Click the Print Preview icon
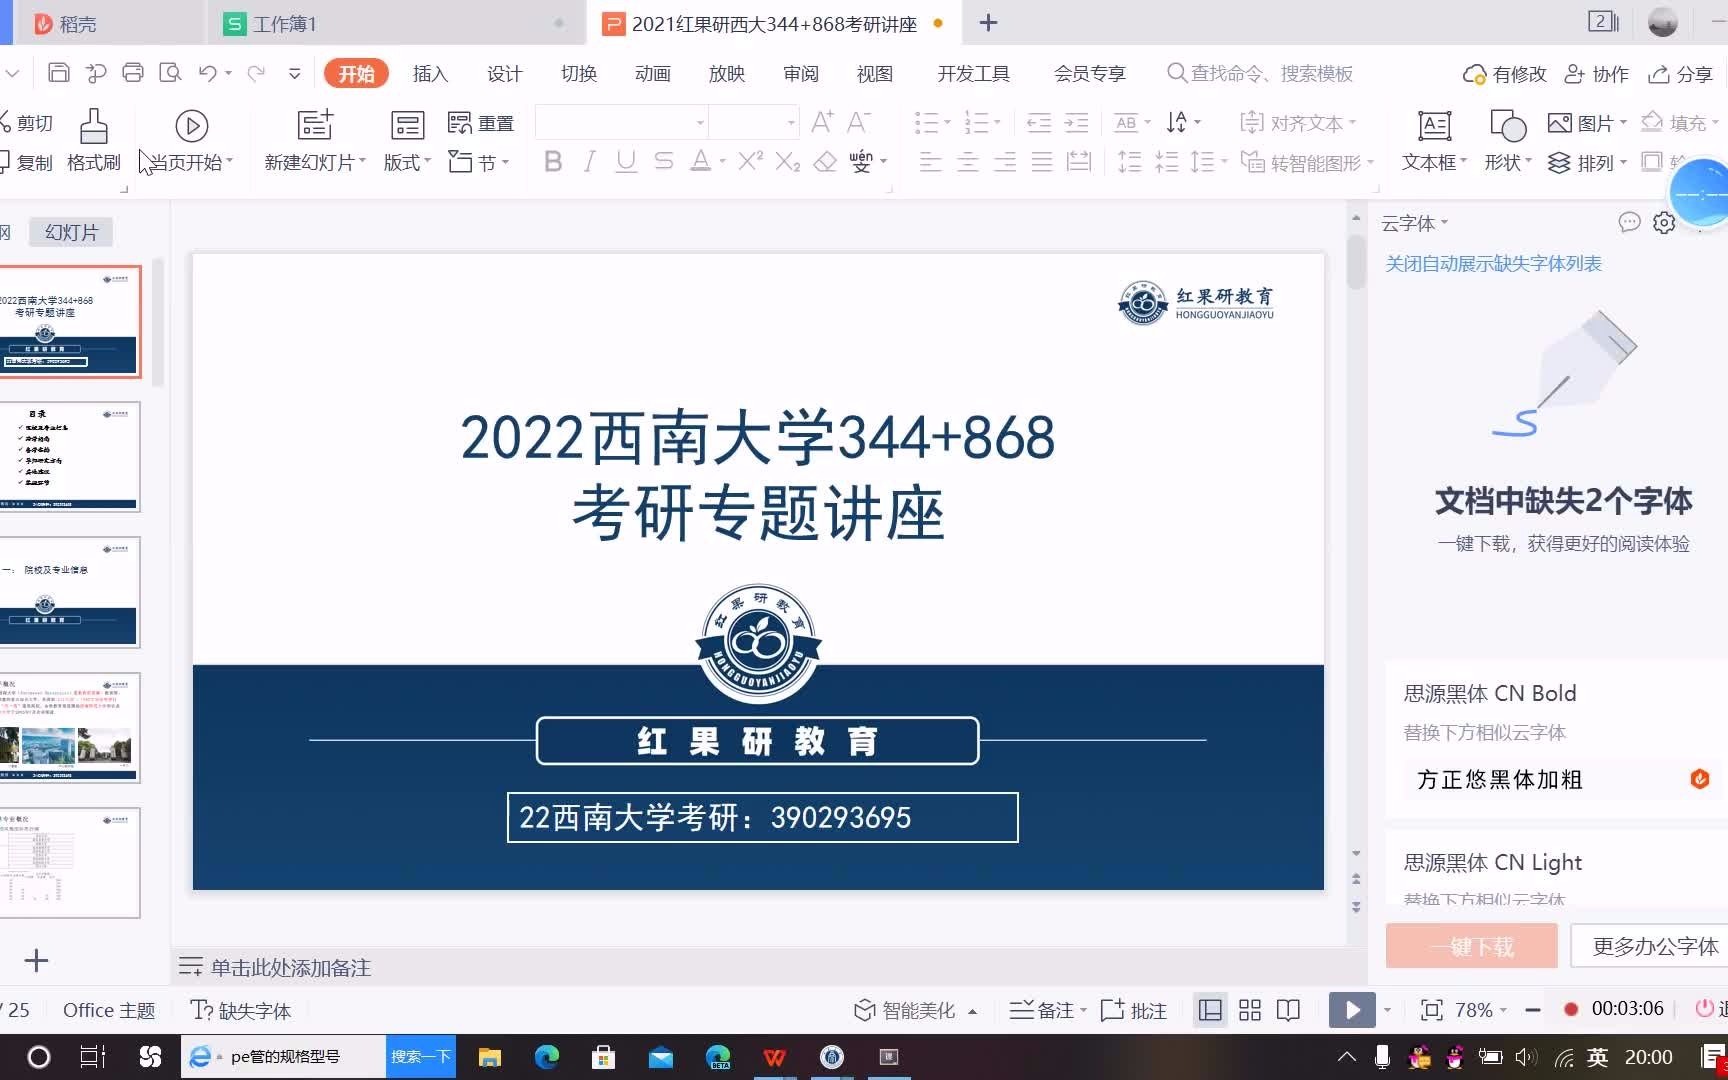Viewport: 1728px width, 1080px height. point(171,73)
